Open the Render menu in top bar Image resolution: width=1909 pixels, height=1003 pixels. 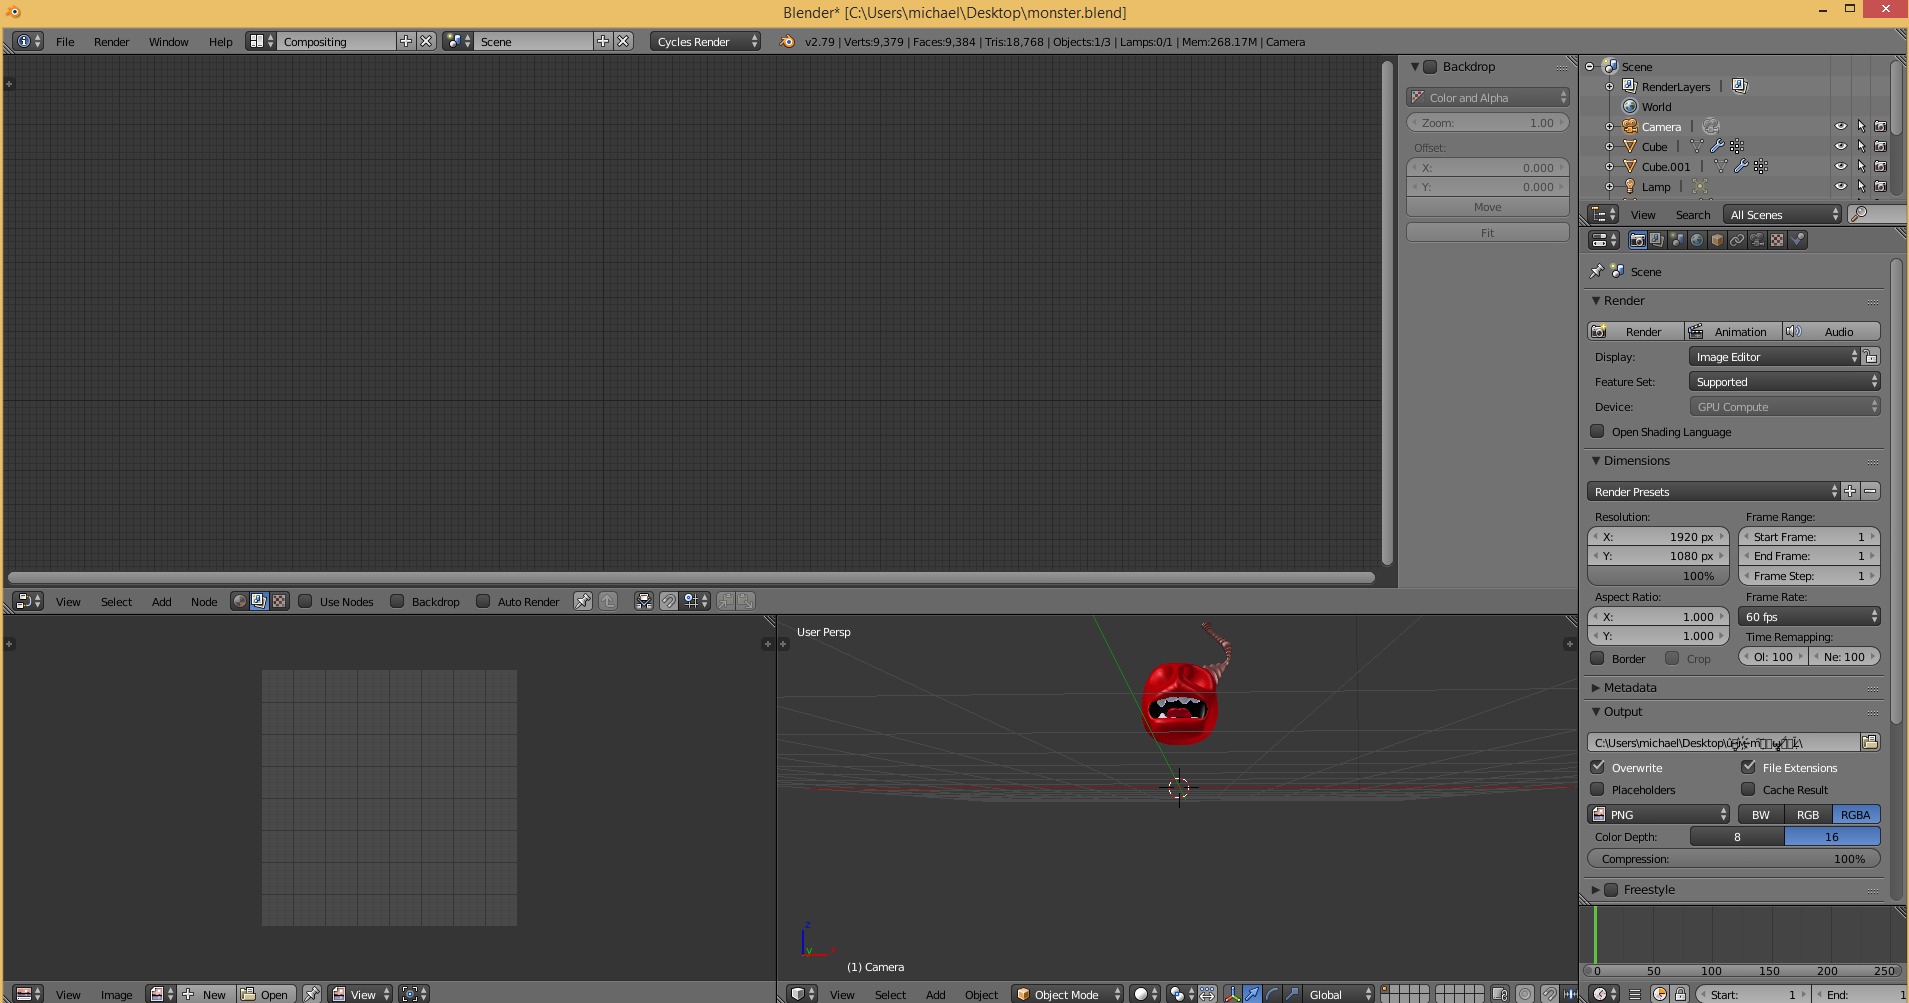(111, 42)
